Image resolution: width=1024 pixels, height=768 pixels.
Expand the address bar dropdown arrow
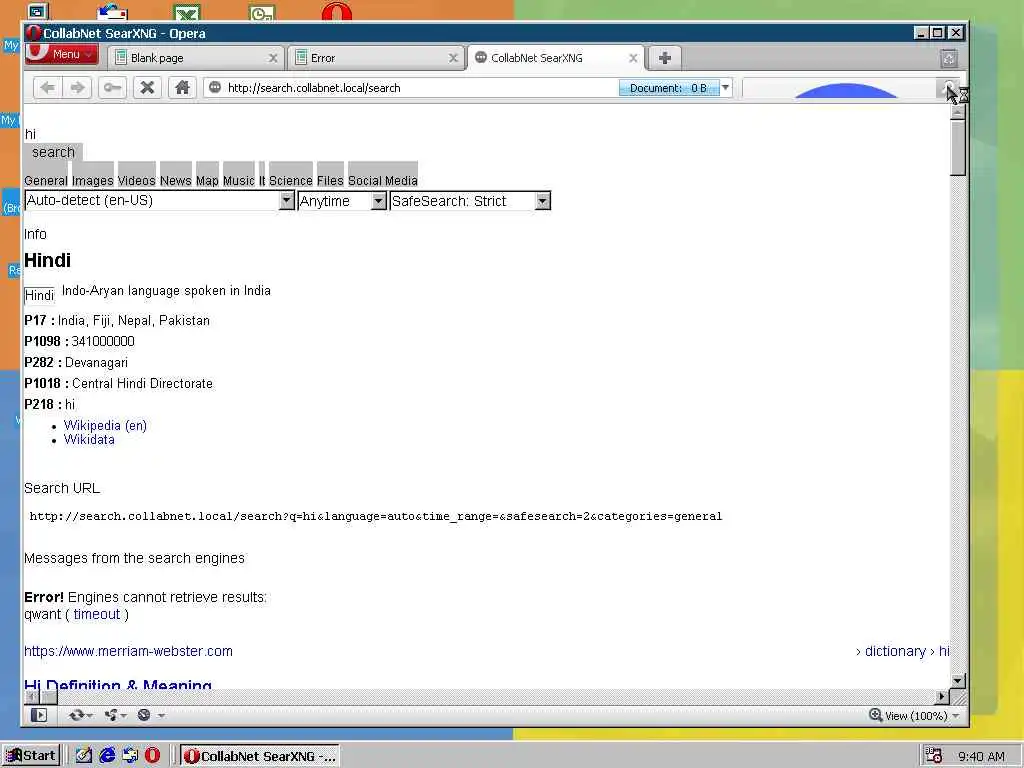[726, 88]
